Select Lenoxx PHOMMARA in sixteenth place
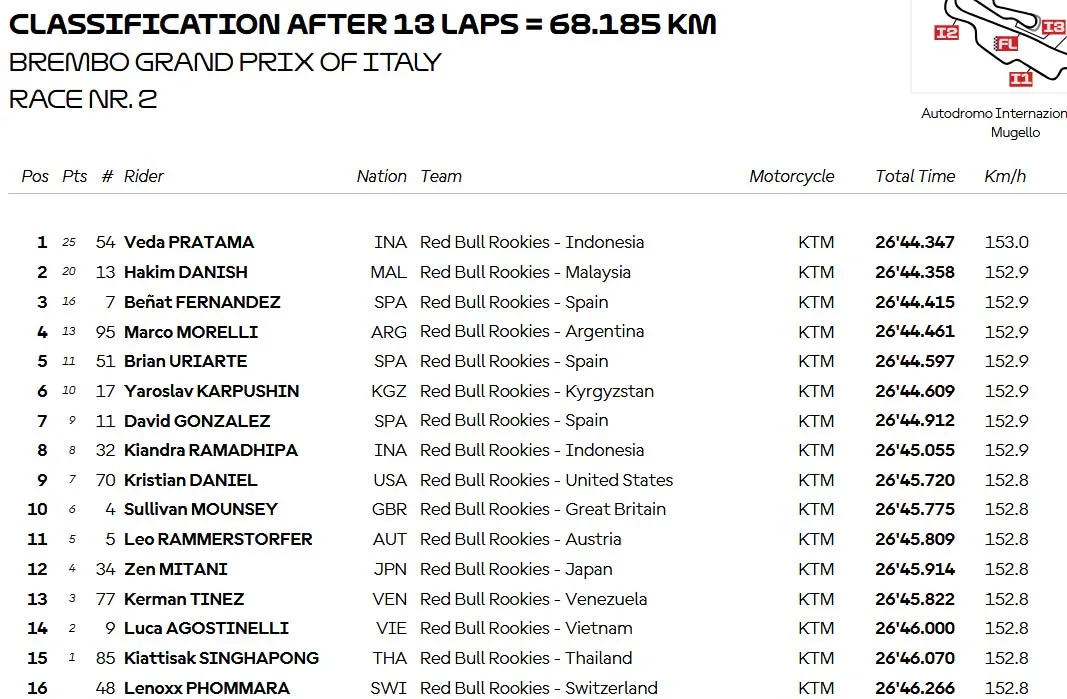Image resolution: width=1067 pixels, height=699 pixels. [207, 688]
